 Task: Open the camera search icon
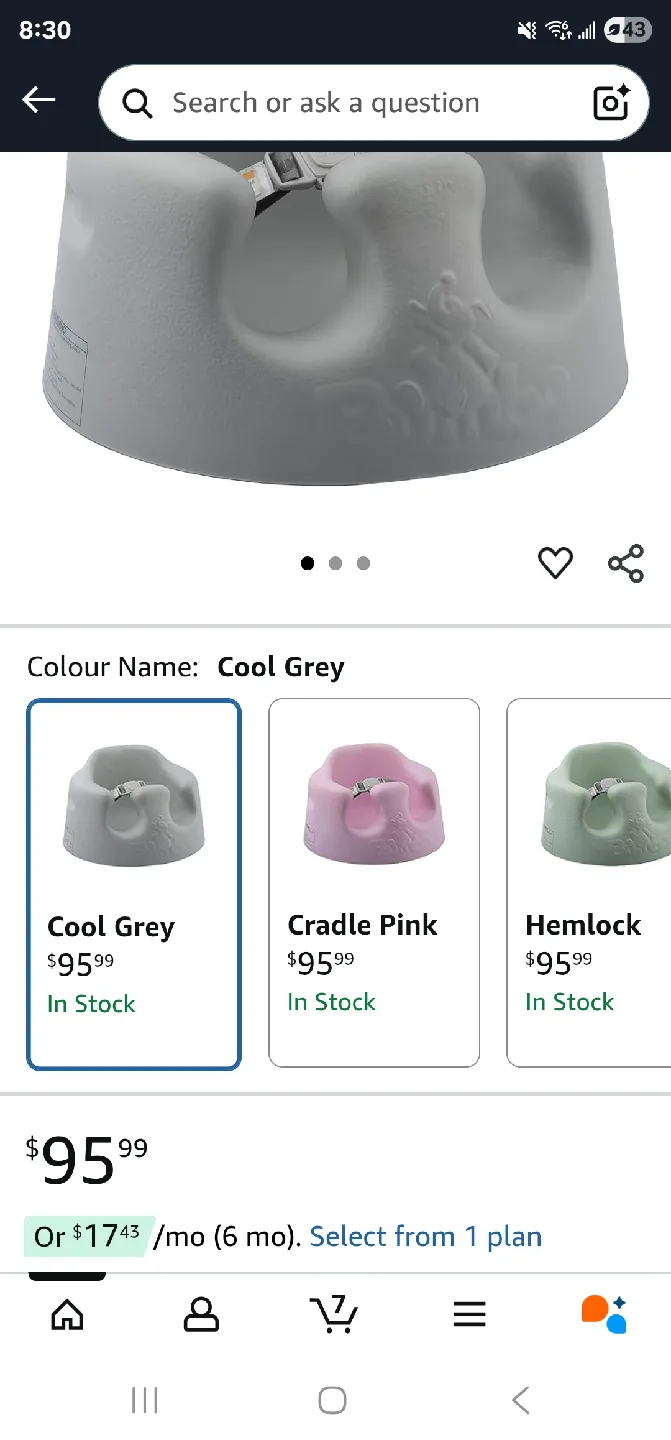[x=611, y=103]
